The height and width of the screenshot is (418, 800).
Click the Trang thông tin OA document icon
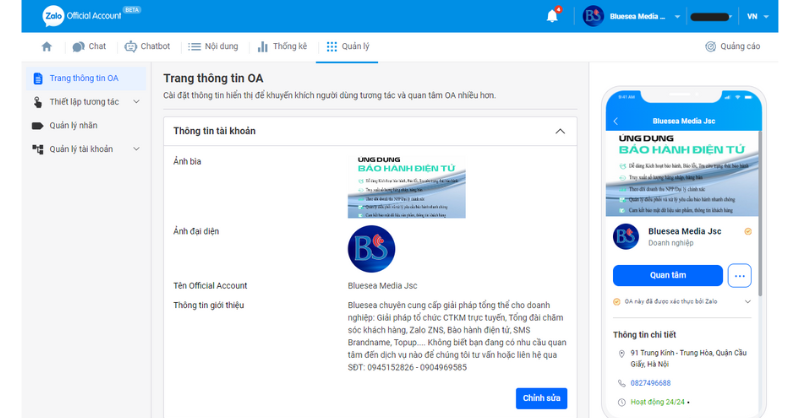[38, 79]
